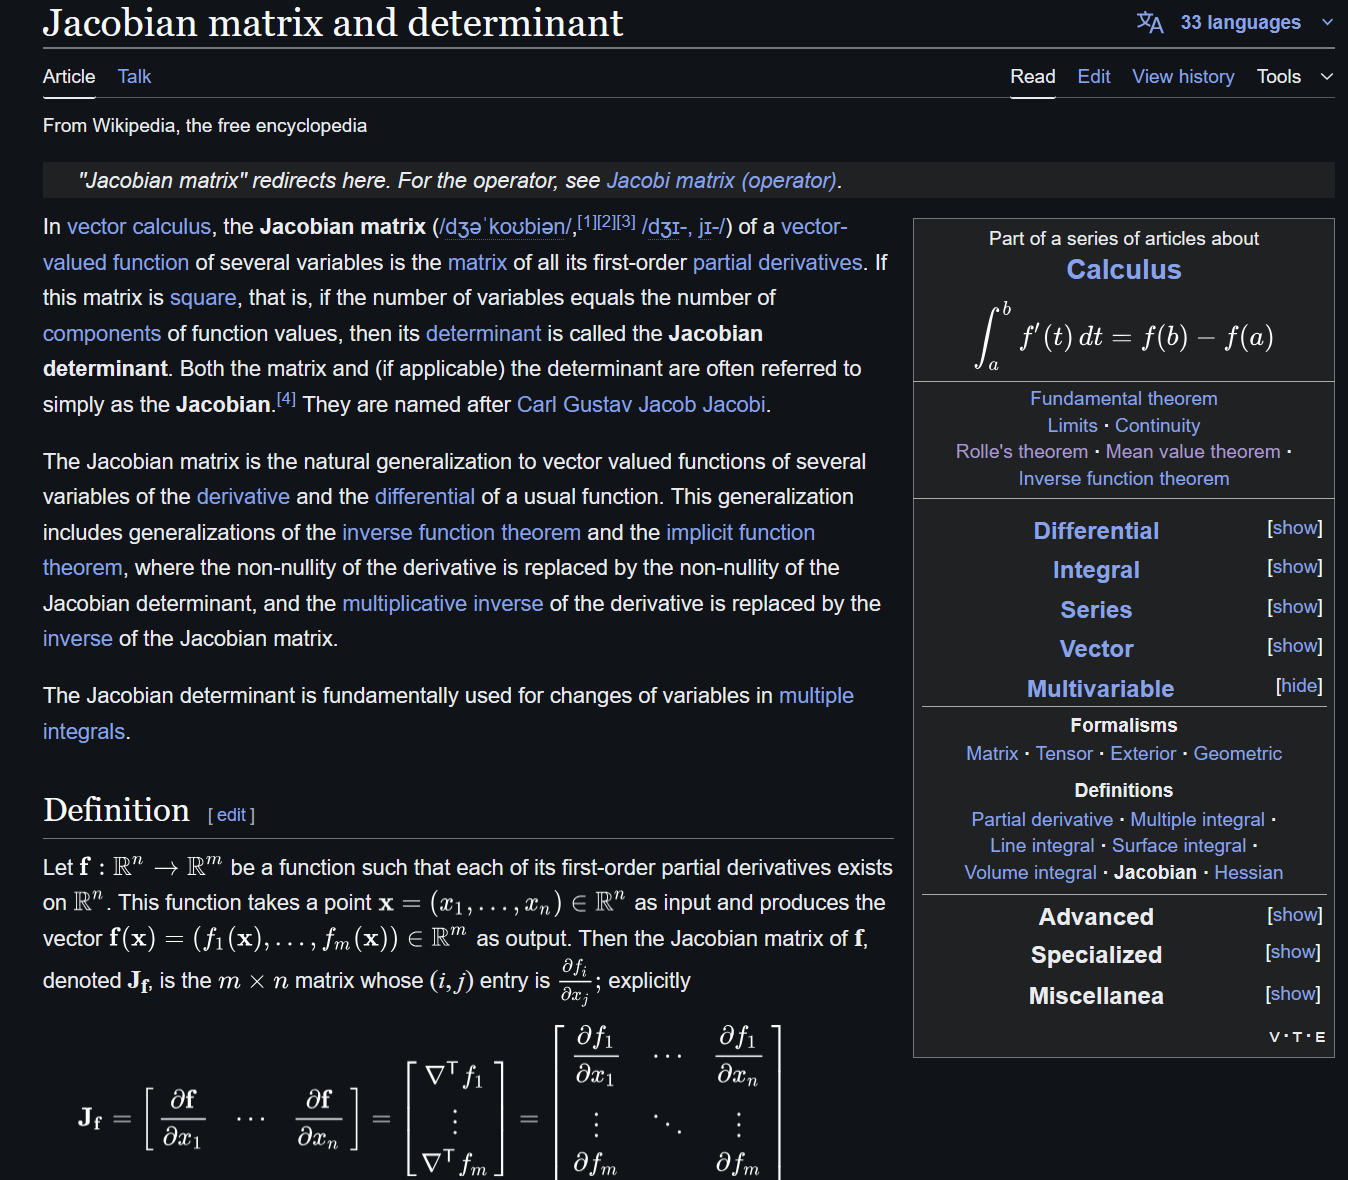The width and height of the screenshot is (1348, 1180).
Task: Open Continuity link in sidebar
Action: [x=1157, y=425]
